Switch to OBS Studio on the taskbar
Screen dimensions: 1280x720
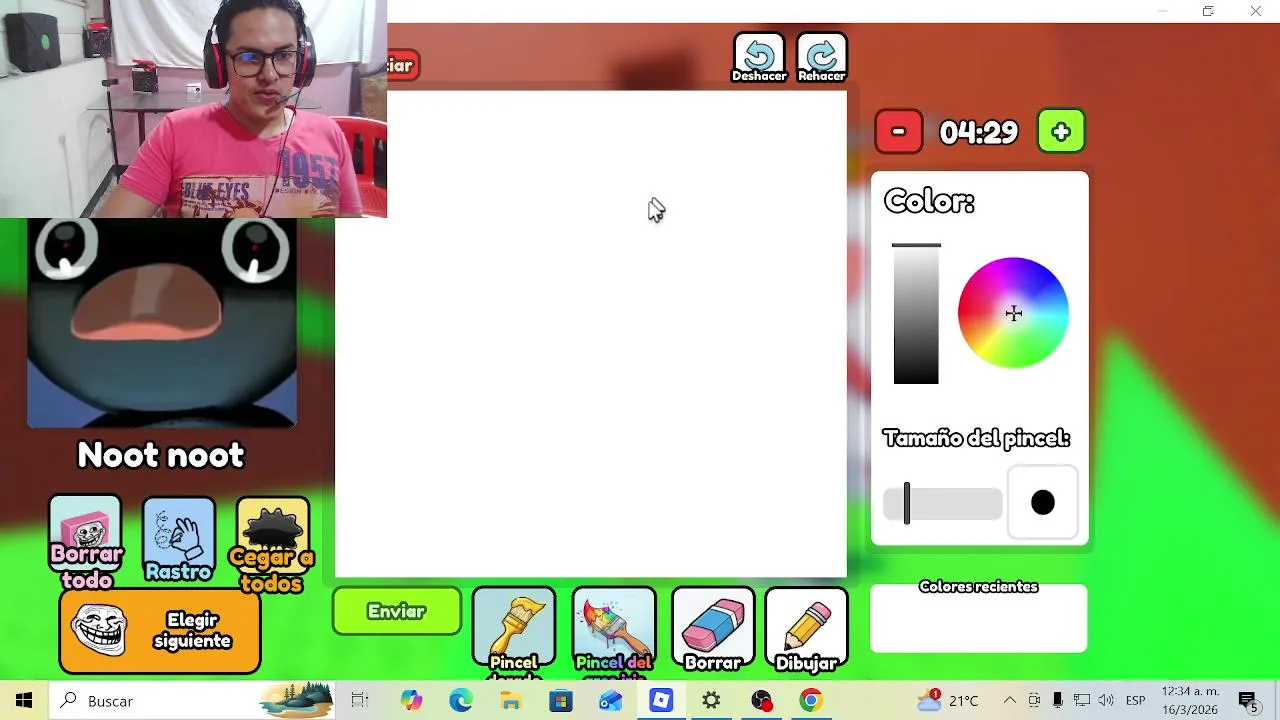(761, 701)
